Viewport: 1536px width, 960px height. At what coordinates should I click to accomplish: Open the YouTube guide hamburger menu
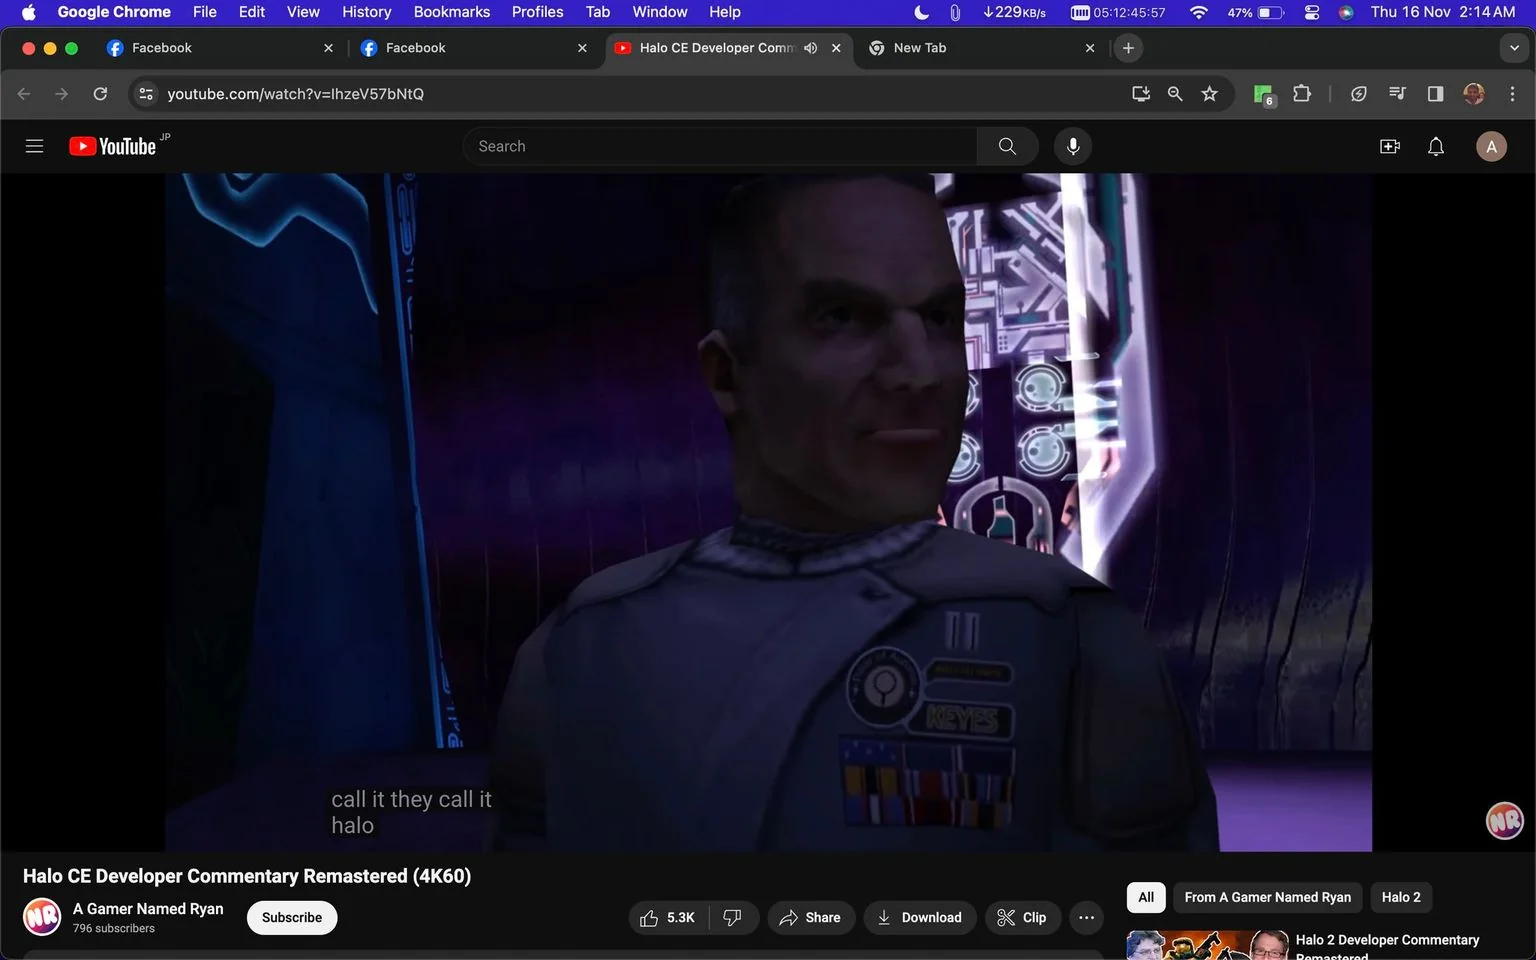[34, 146]
